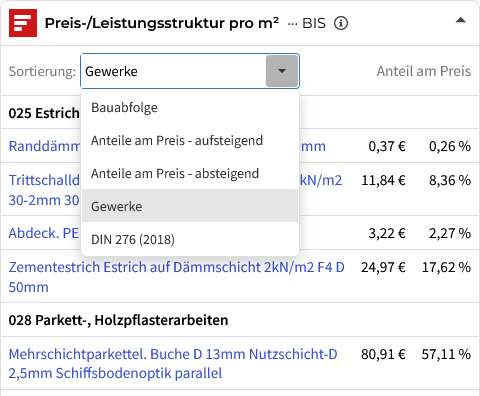This screenshot has height=396, width=480.
Task: Open Zementestrich Estrich auf Dämmschicht link
Action: coord(177,277)
